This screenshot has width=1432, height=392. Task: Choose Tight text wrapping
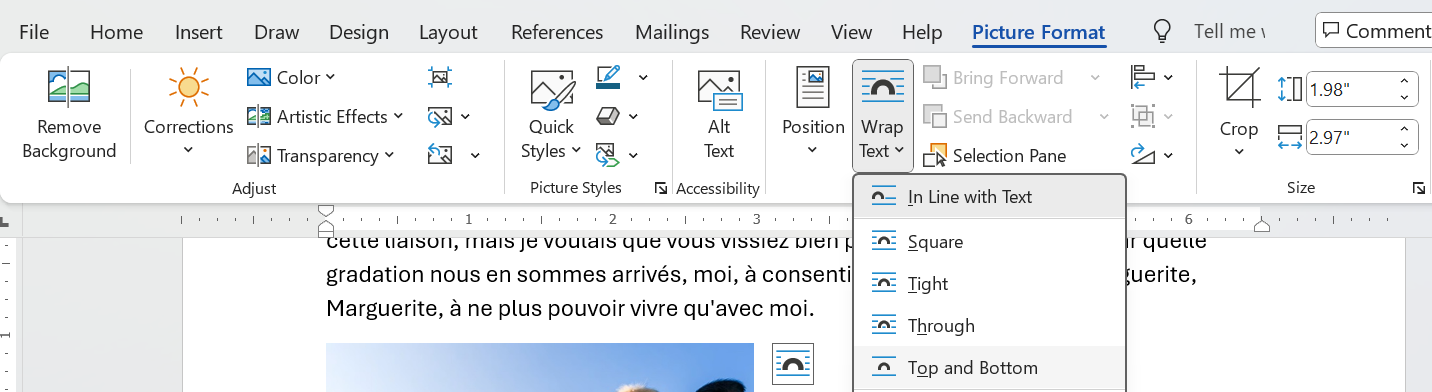point(989,283)
